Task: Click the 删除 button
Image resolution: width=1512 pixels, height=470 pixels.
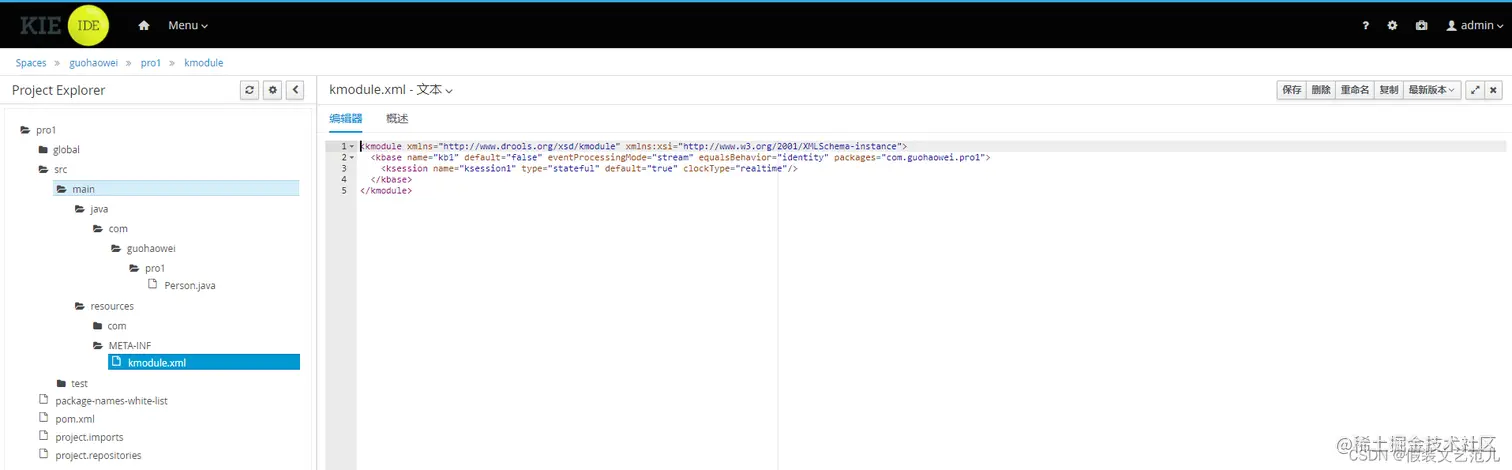Action: (1321, 90)
